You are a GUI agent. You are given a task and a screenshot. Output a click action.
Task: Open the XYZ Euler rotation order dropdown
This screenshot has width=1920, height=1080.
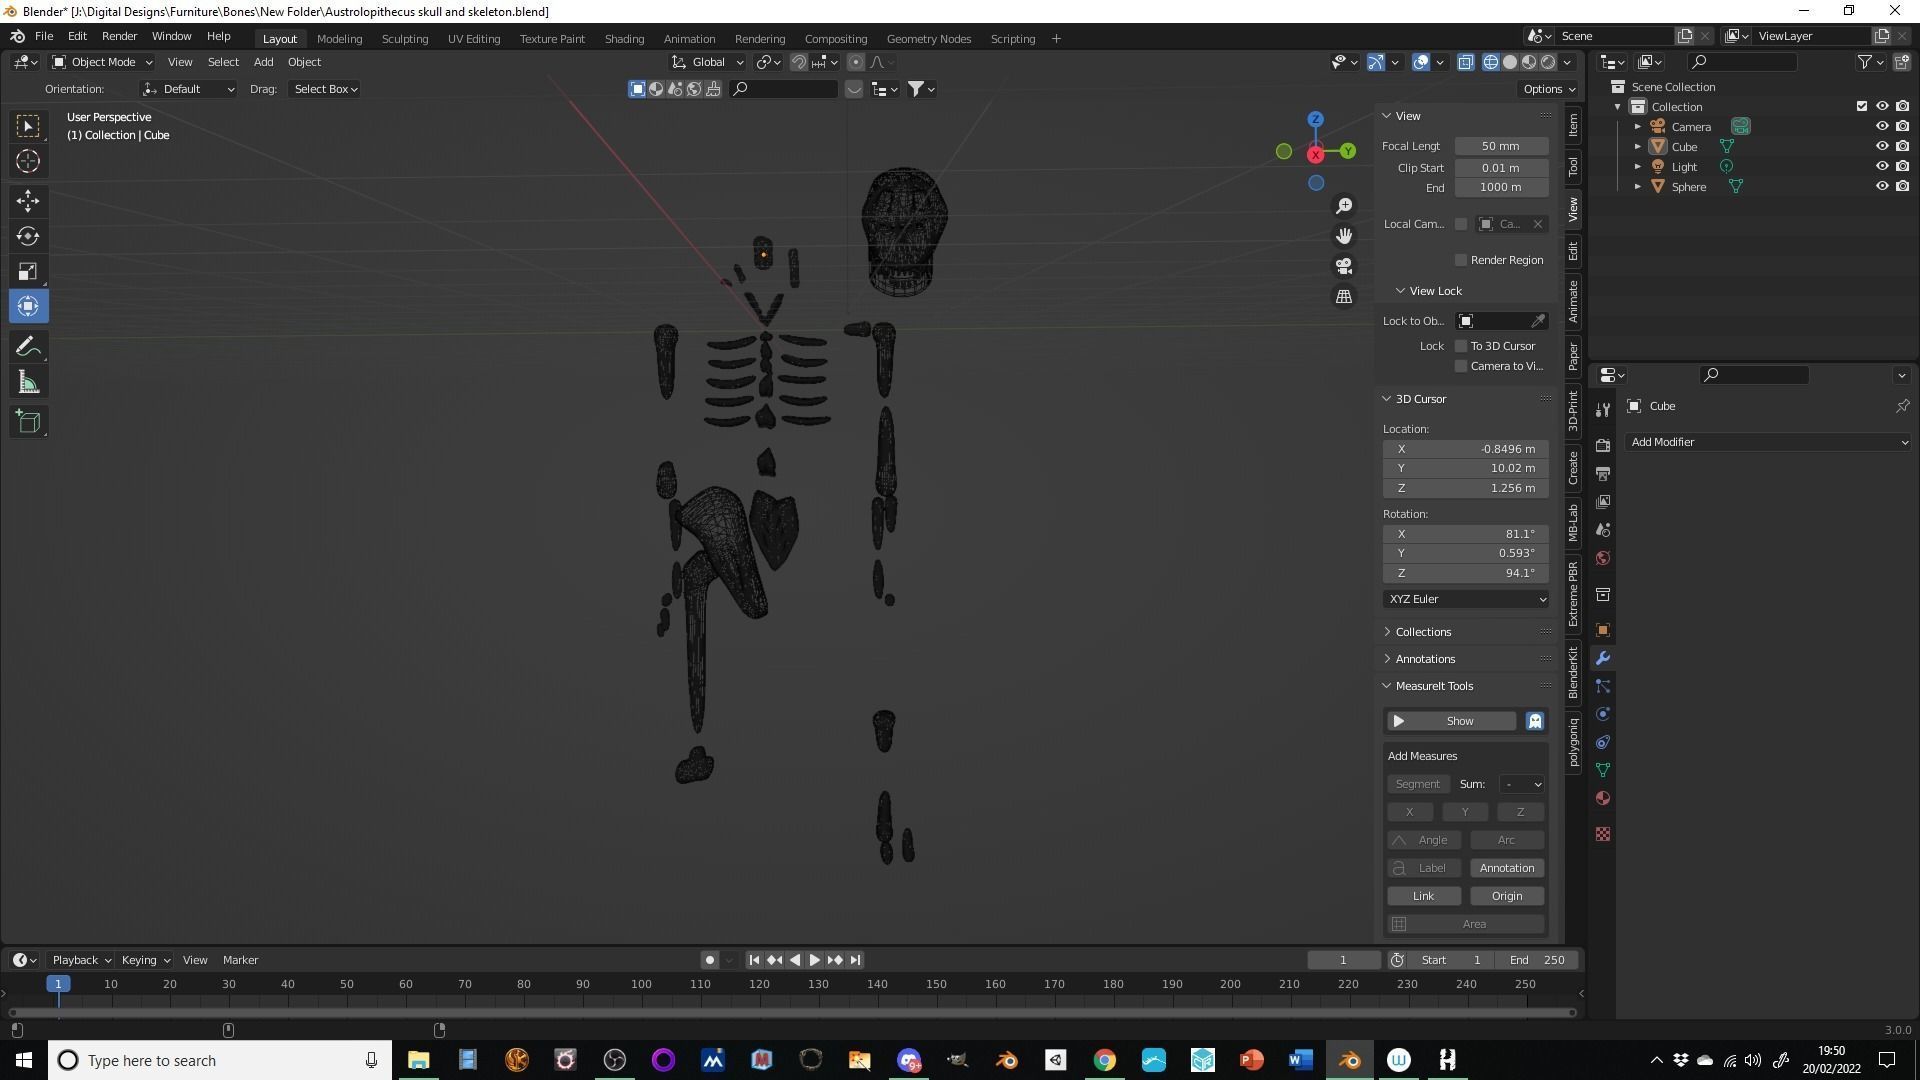(x=1465, y=598)
